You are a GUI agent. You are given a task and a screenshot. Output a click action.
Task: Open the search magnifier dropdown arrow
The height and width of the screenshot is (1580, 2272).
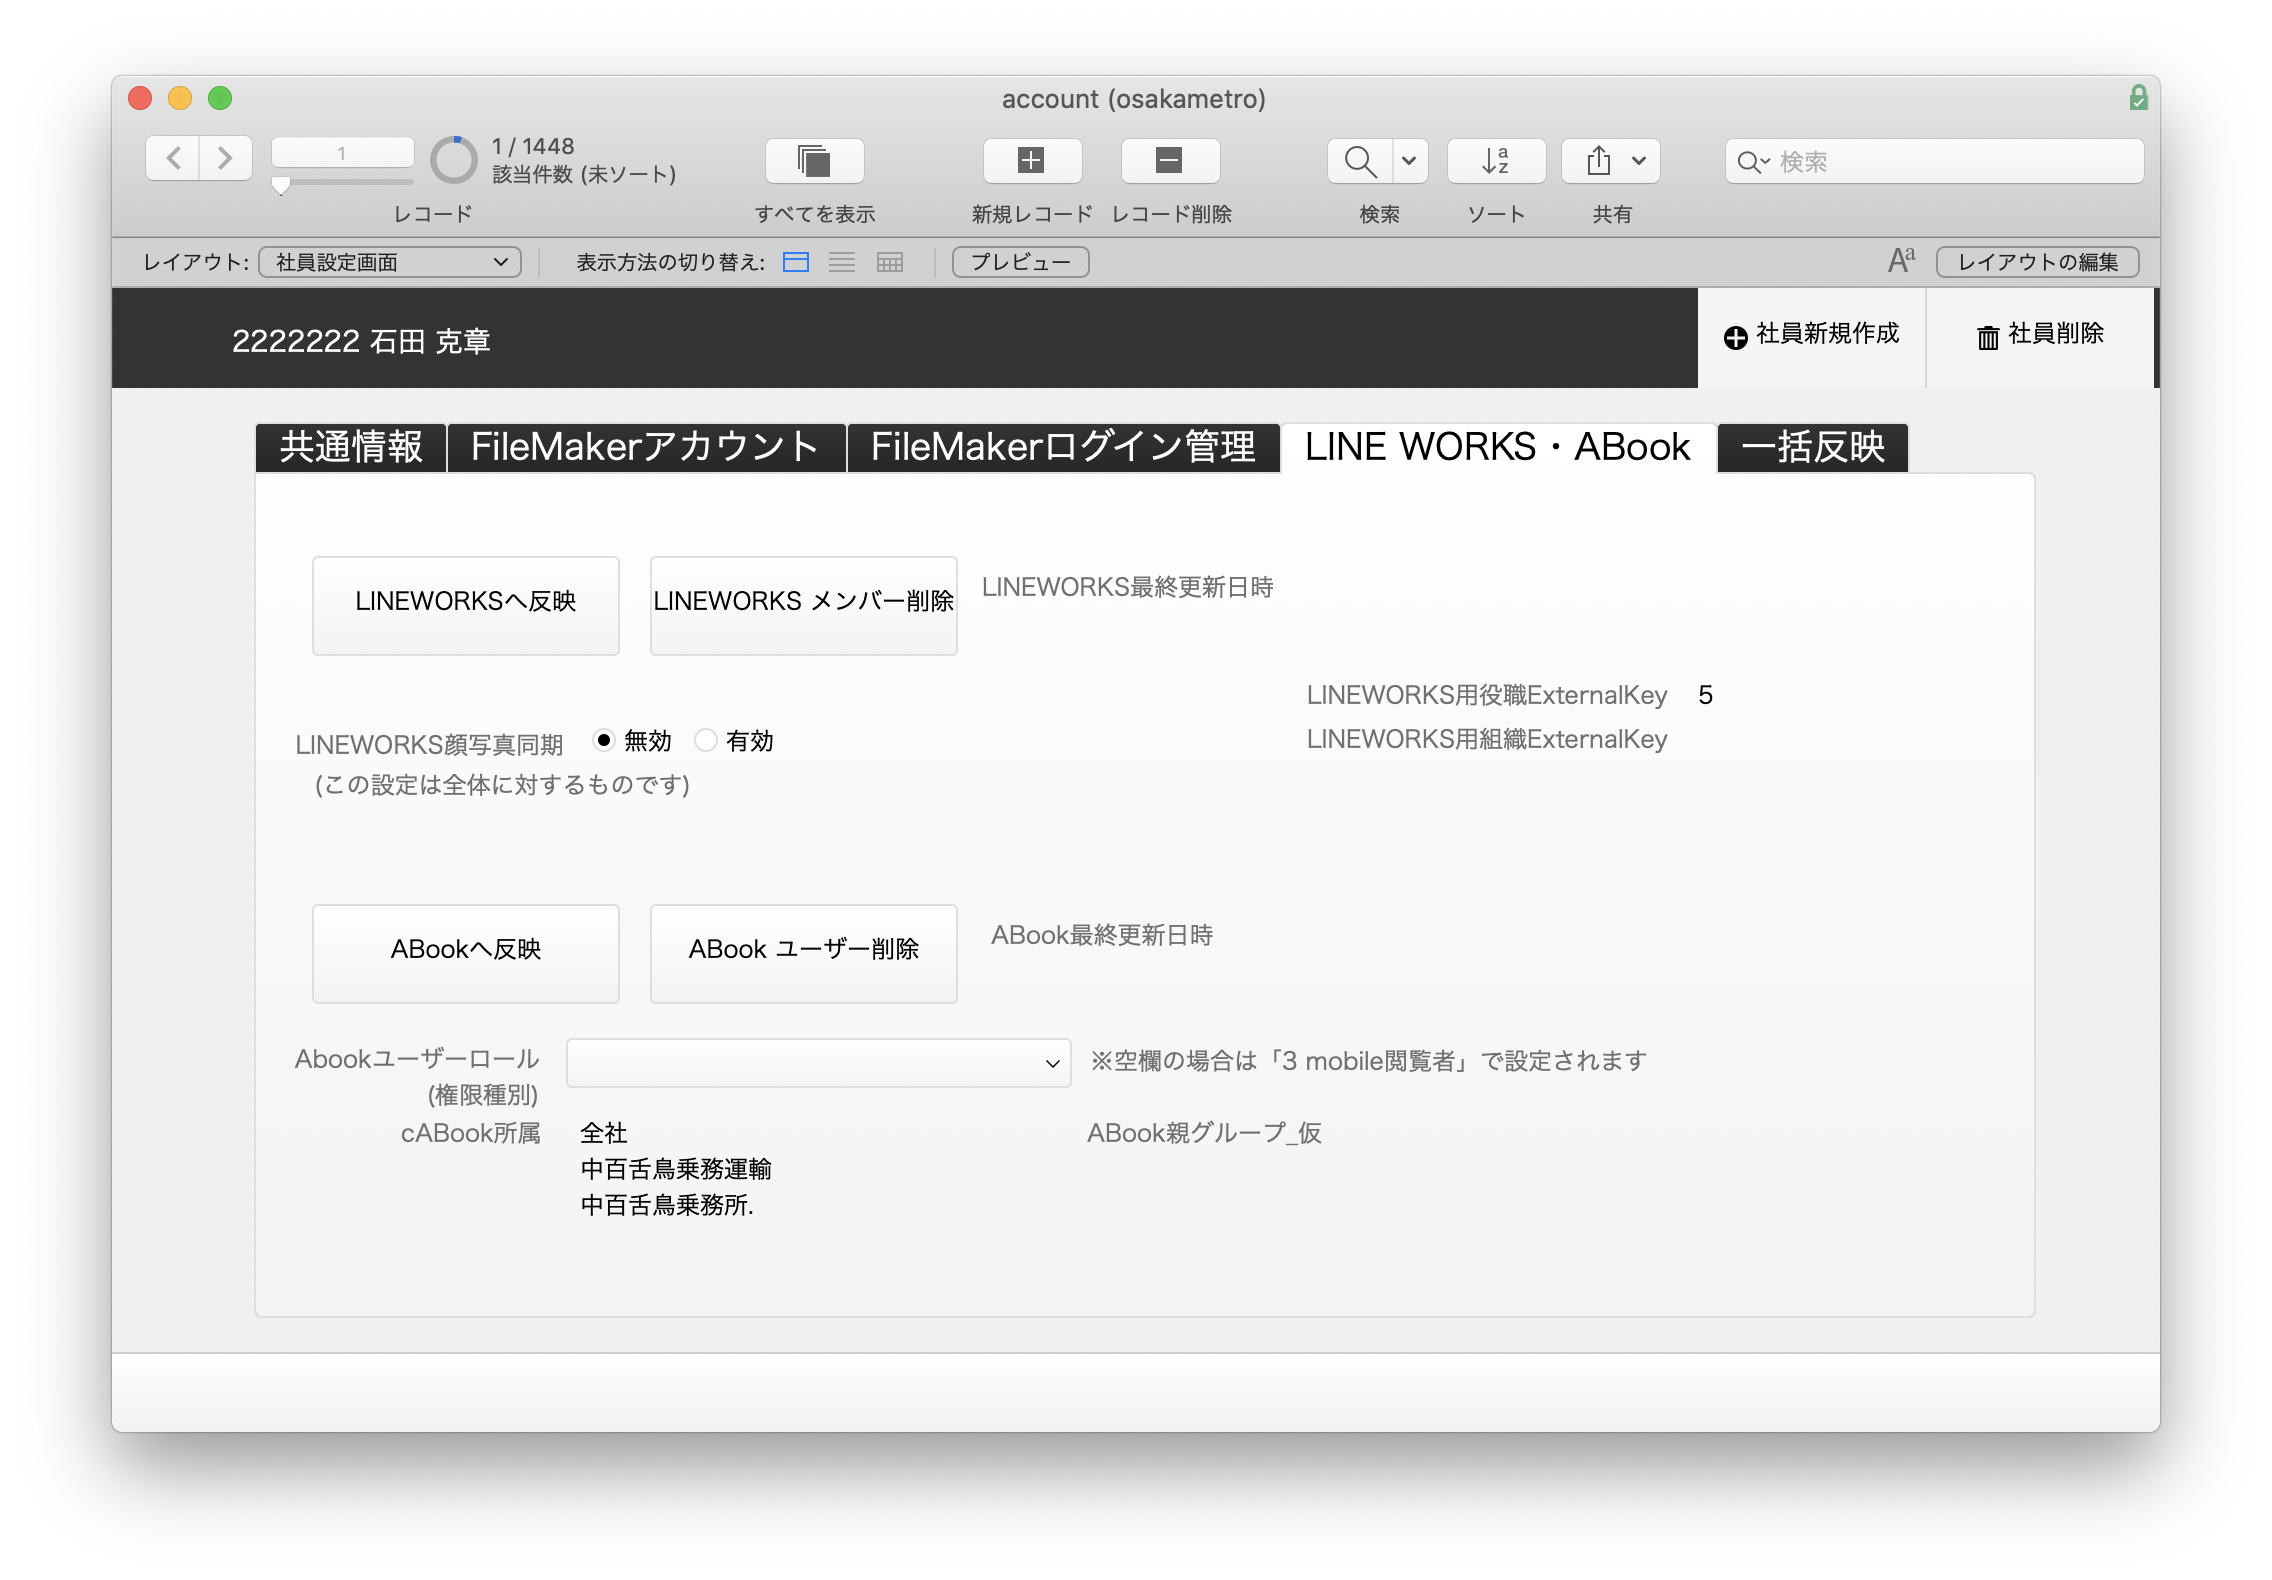click(1408, 161)
